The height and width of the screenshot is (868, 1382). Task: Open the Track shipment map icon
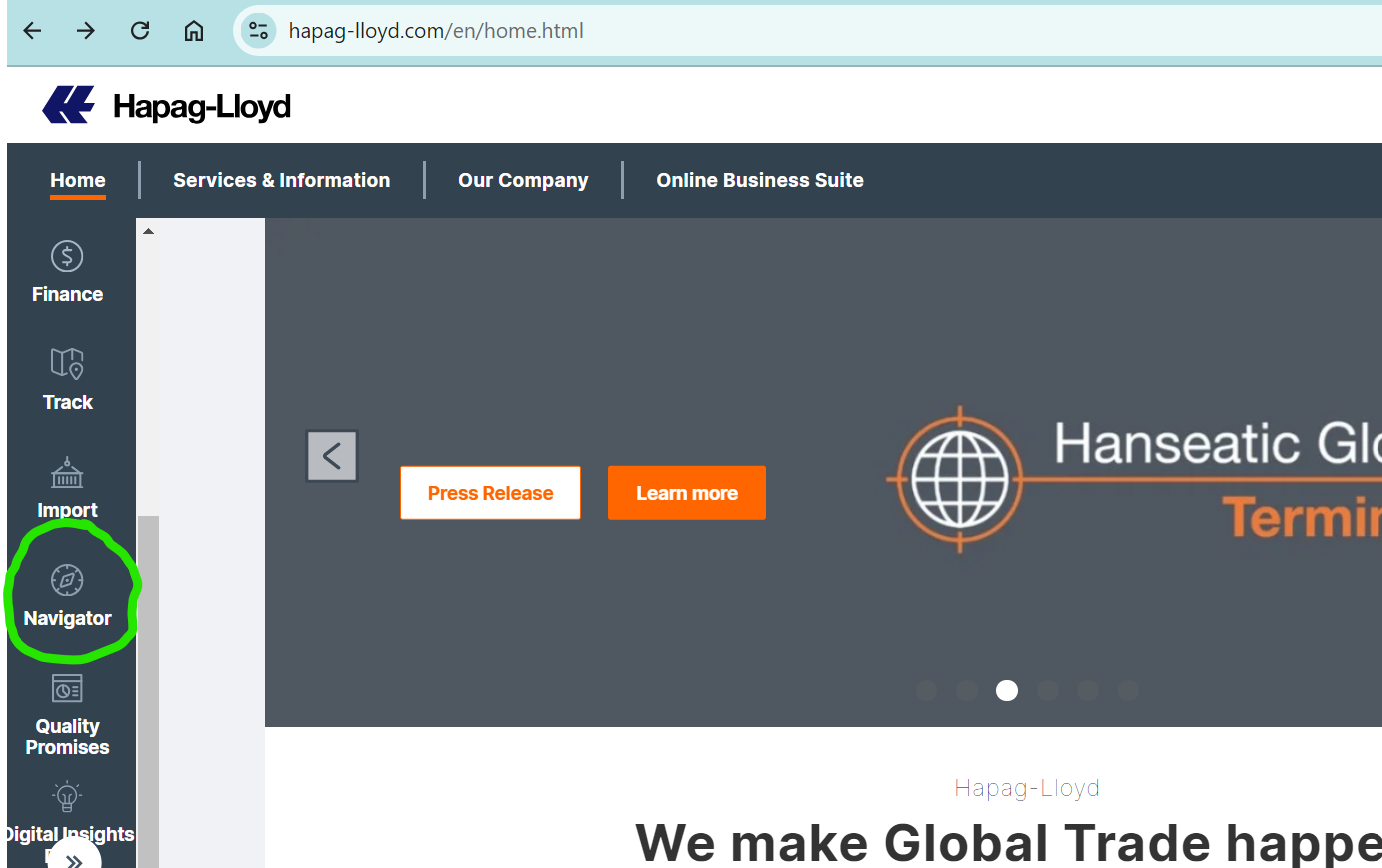67,364
